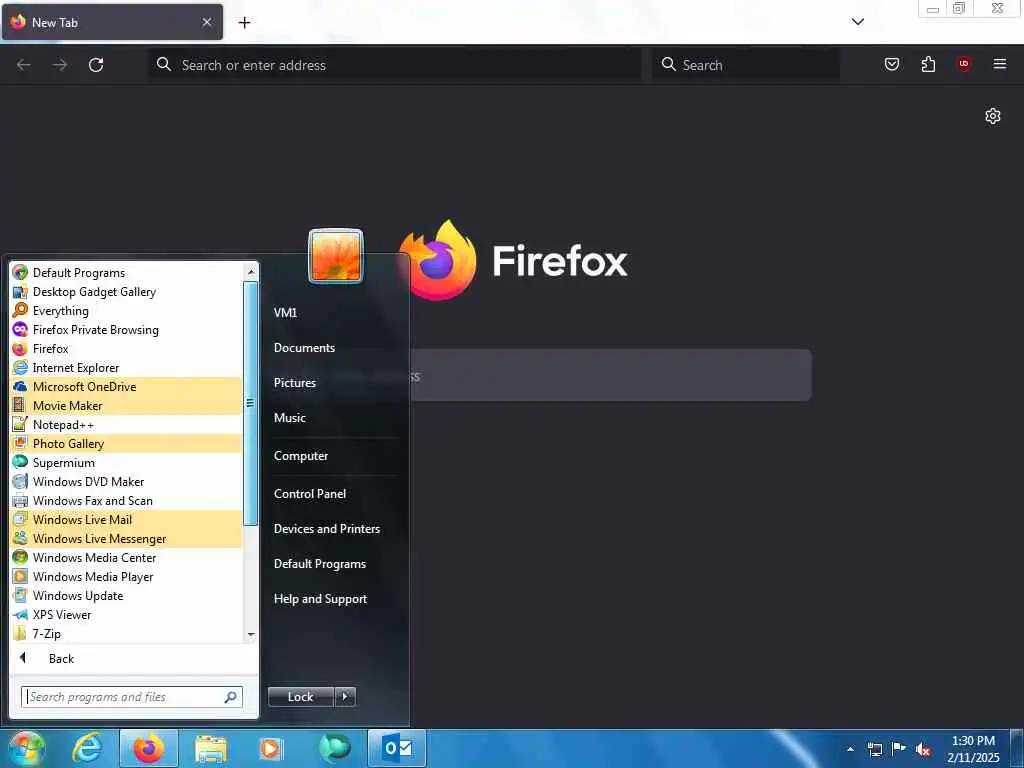Open Control Panel from the Start menu
This screenshot has height=768, width=1024.
tap(310, 493)
